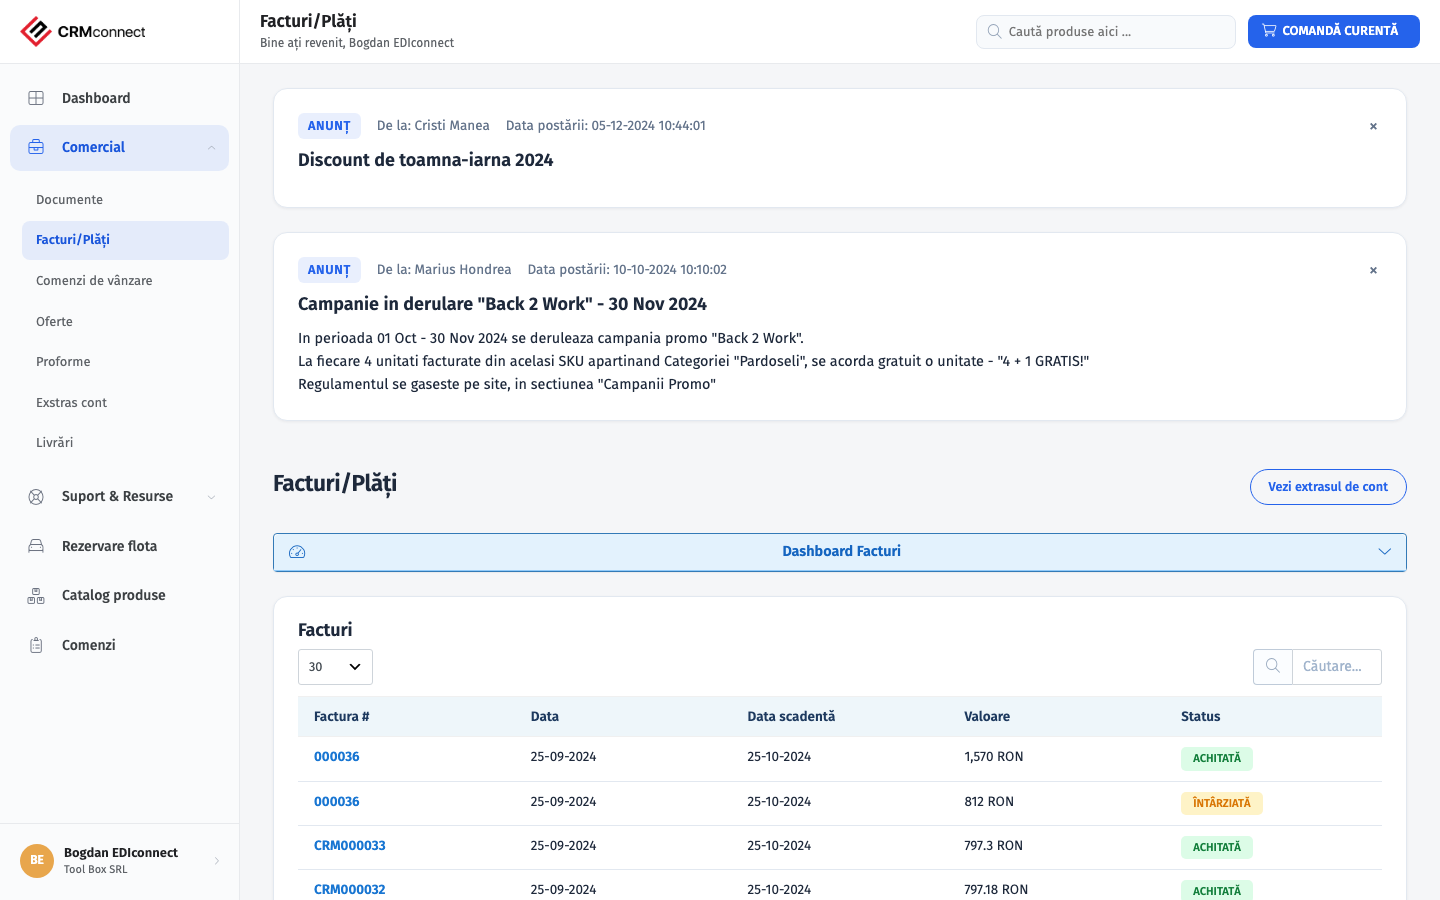Image resolution: width=1440 pixels, height=900 pixels.
Task: Click the Campanie in derulare Back 2 Work title
Action: (503, 304)
